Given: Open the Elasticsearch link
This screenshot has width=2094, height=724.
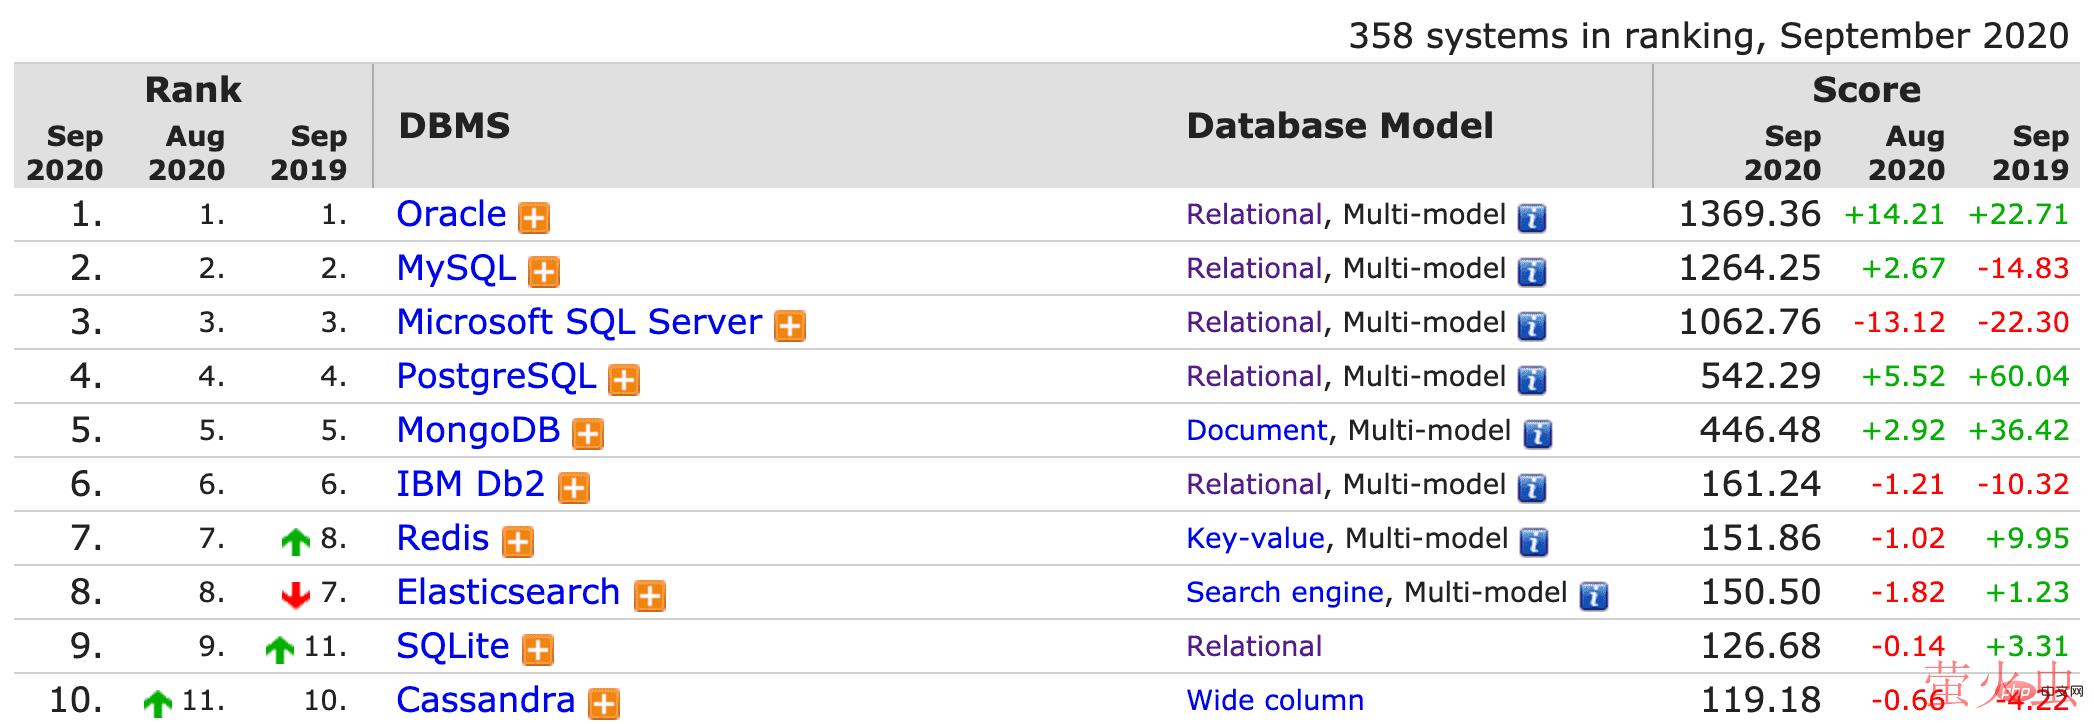Looking at the screenshot, I should (x=508, y=592).
